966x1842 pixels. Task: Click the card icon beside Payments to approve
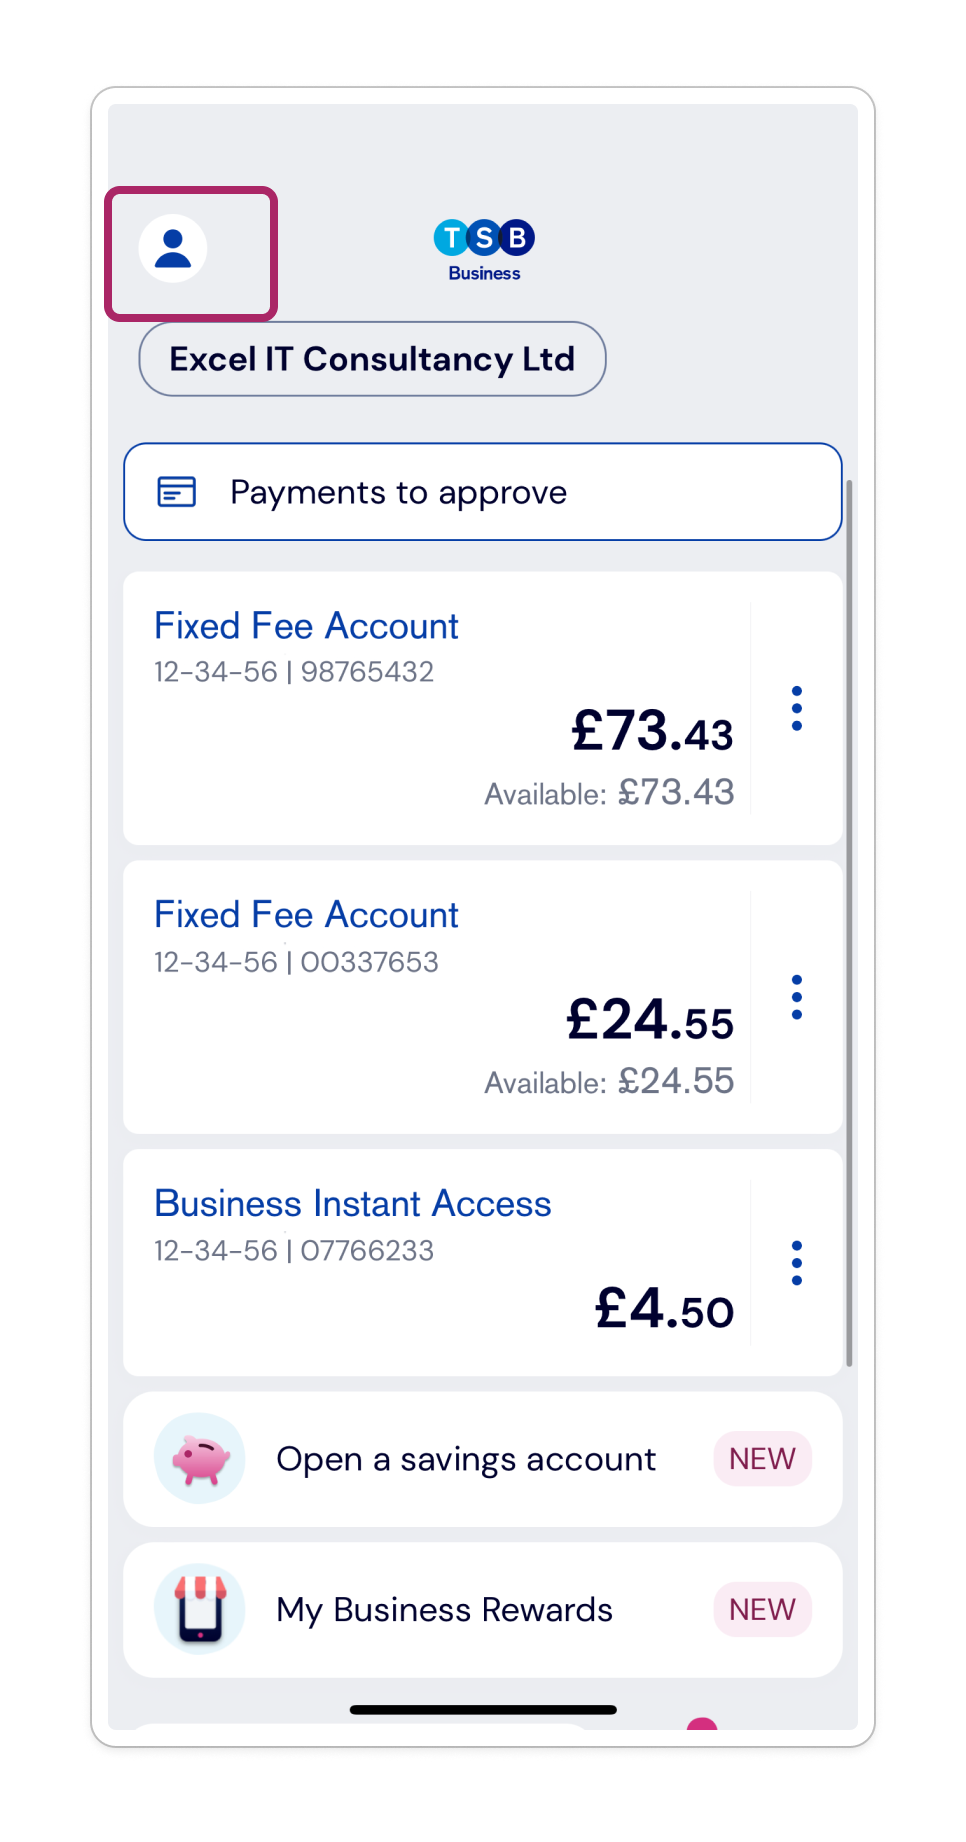(x=177, y=492)
